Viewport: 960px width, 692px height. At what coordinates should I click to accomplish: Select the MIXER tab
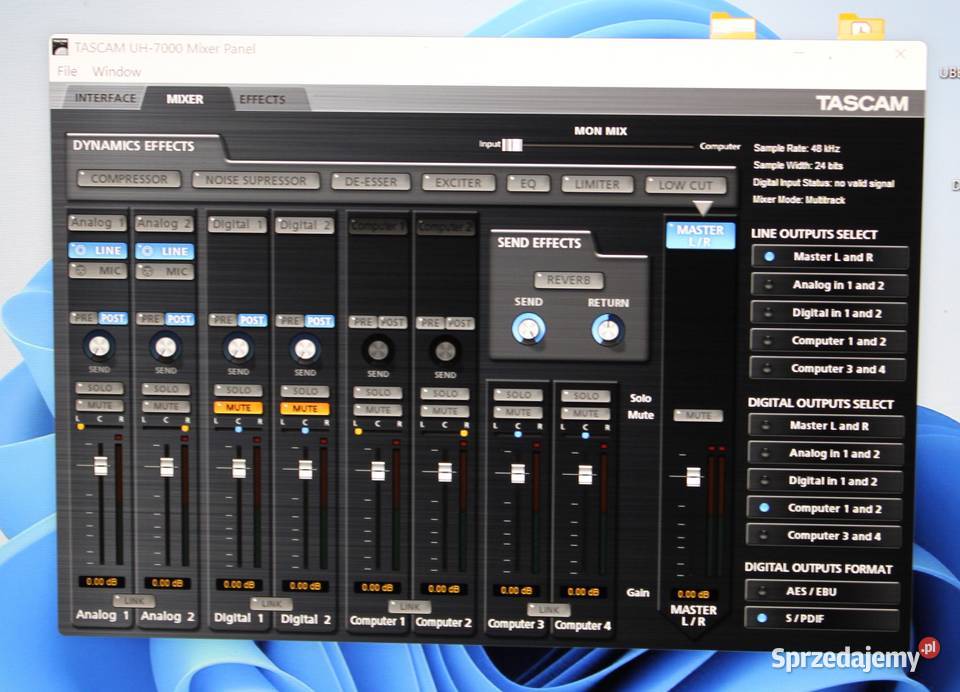click(185, 99)
